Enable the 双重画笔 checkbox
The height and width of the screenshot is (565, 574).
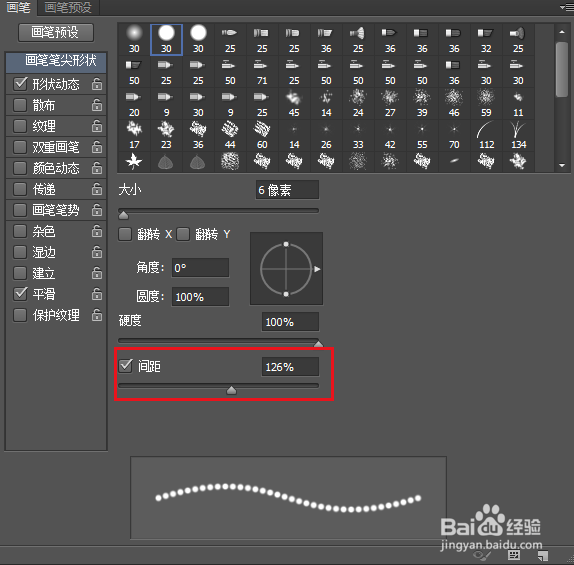pos(20,147)
